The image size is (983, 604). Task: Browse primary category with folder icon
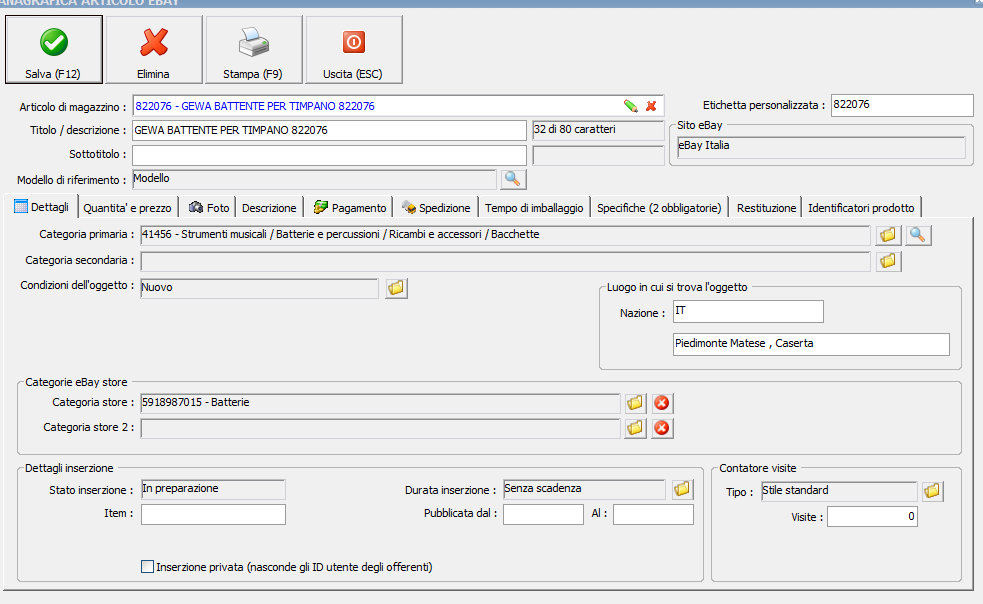tap(888, 235)
